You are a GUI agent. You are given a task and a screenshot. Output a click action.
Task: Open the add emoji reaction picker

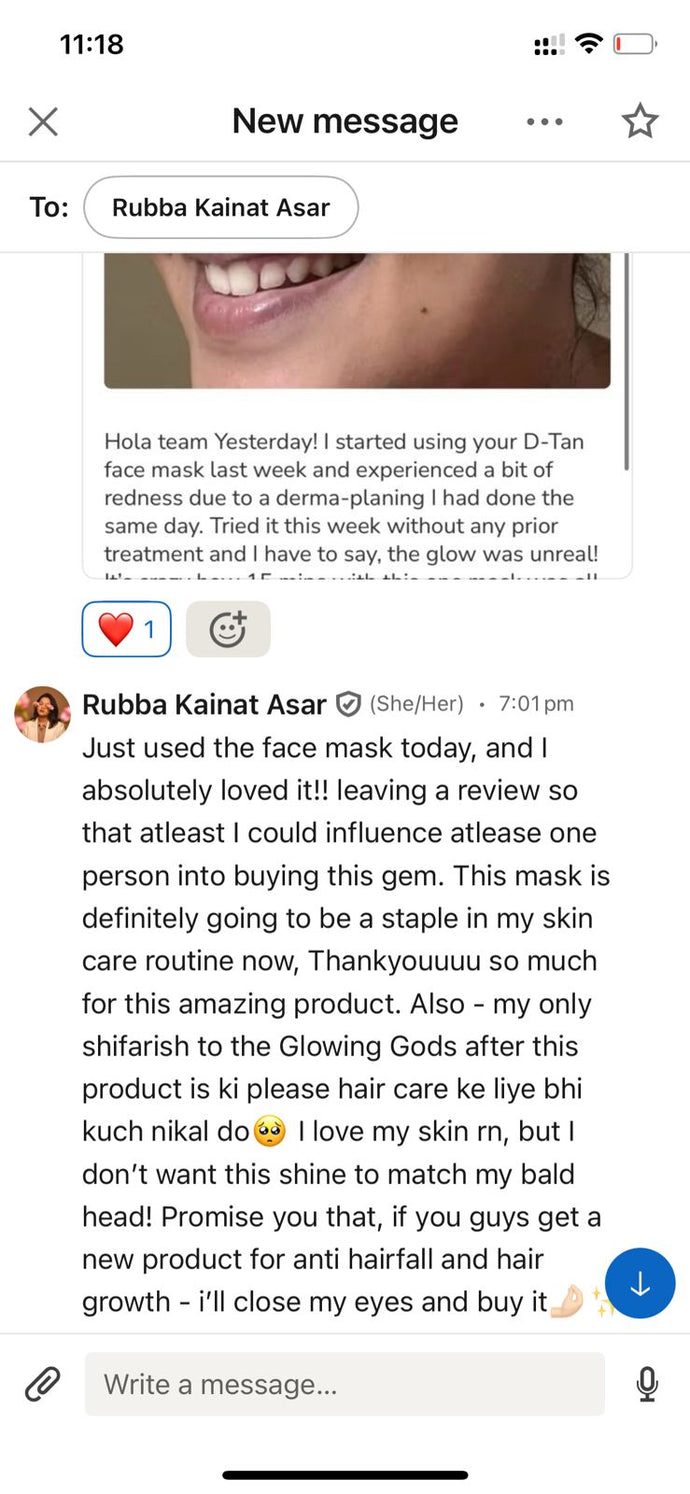228,630
